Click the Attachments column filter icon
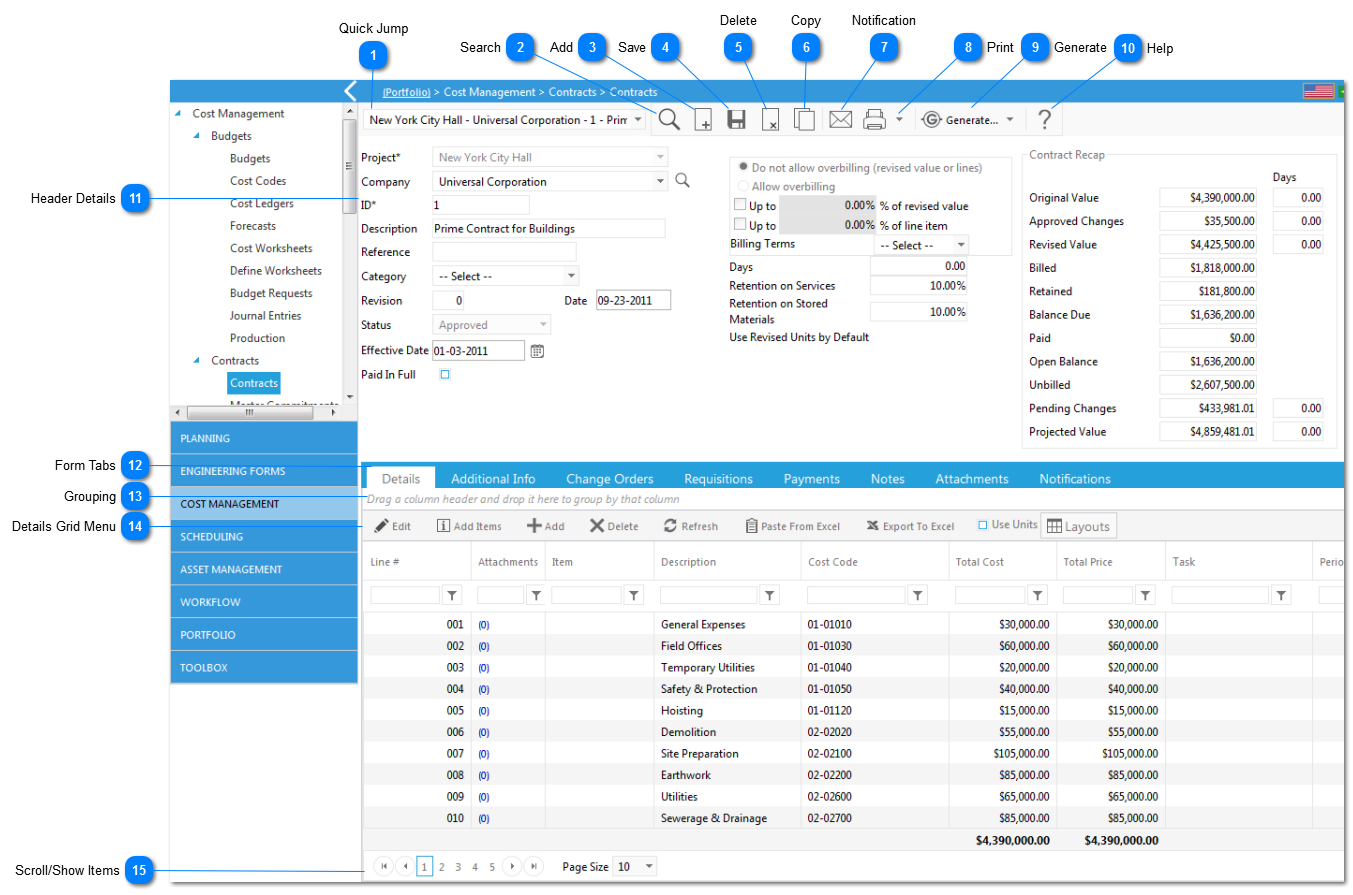The height and width of the screenshot is (895, 1353). pos(536,595)
